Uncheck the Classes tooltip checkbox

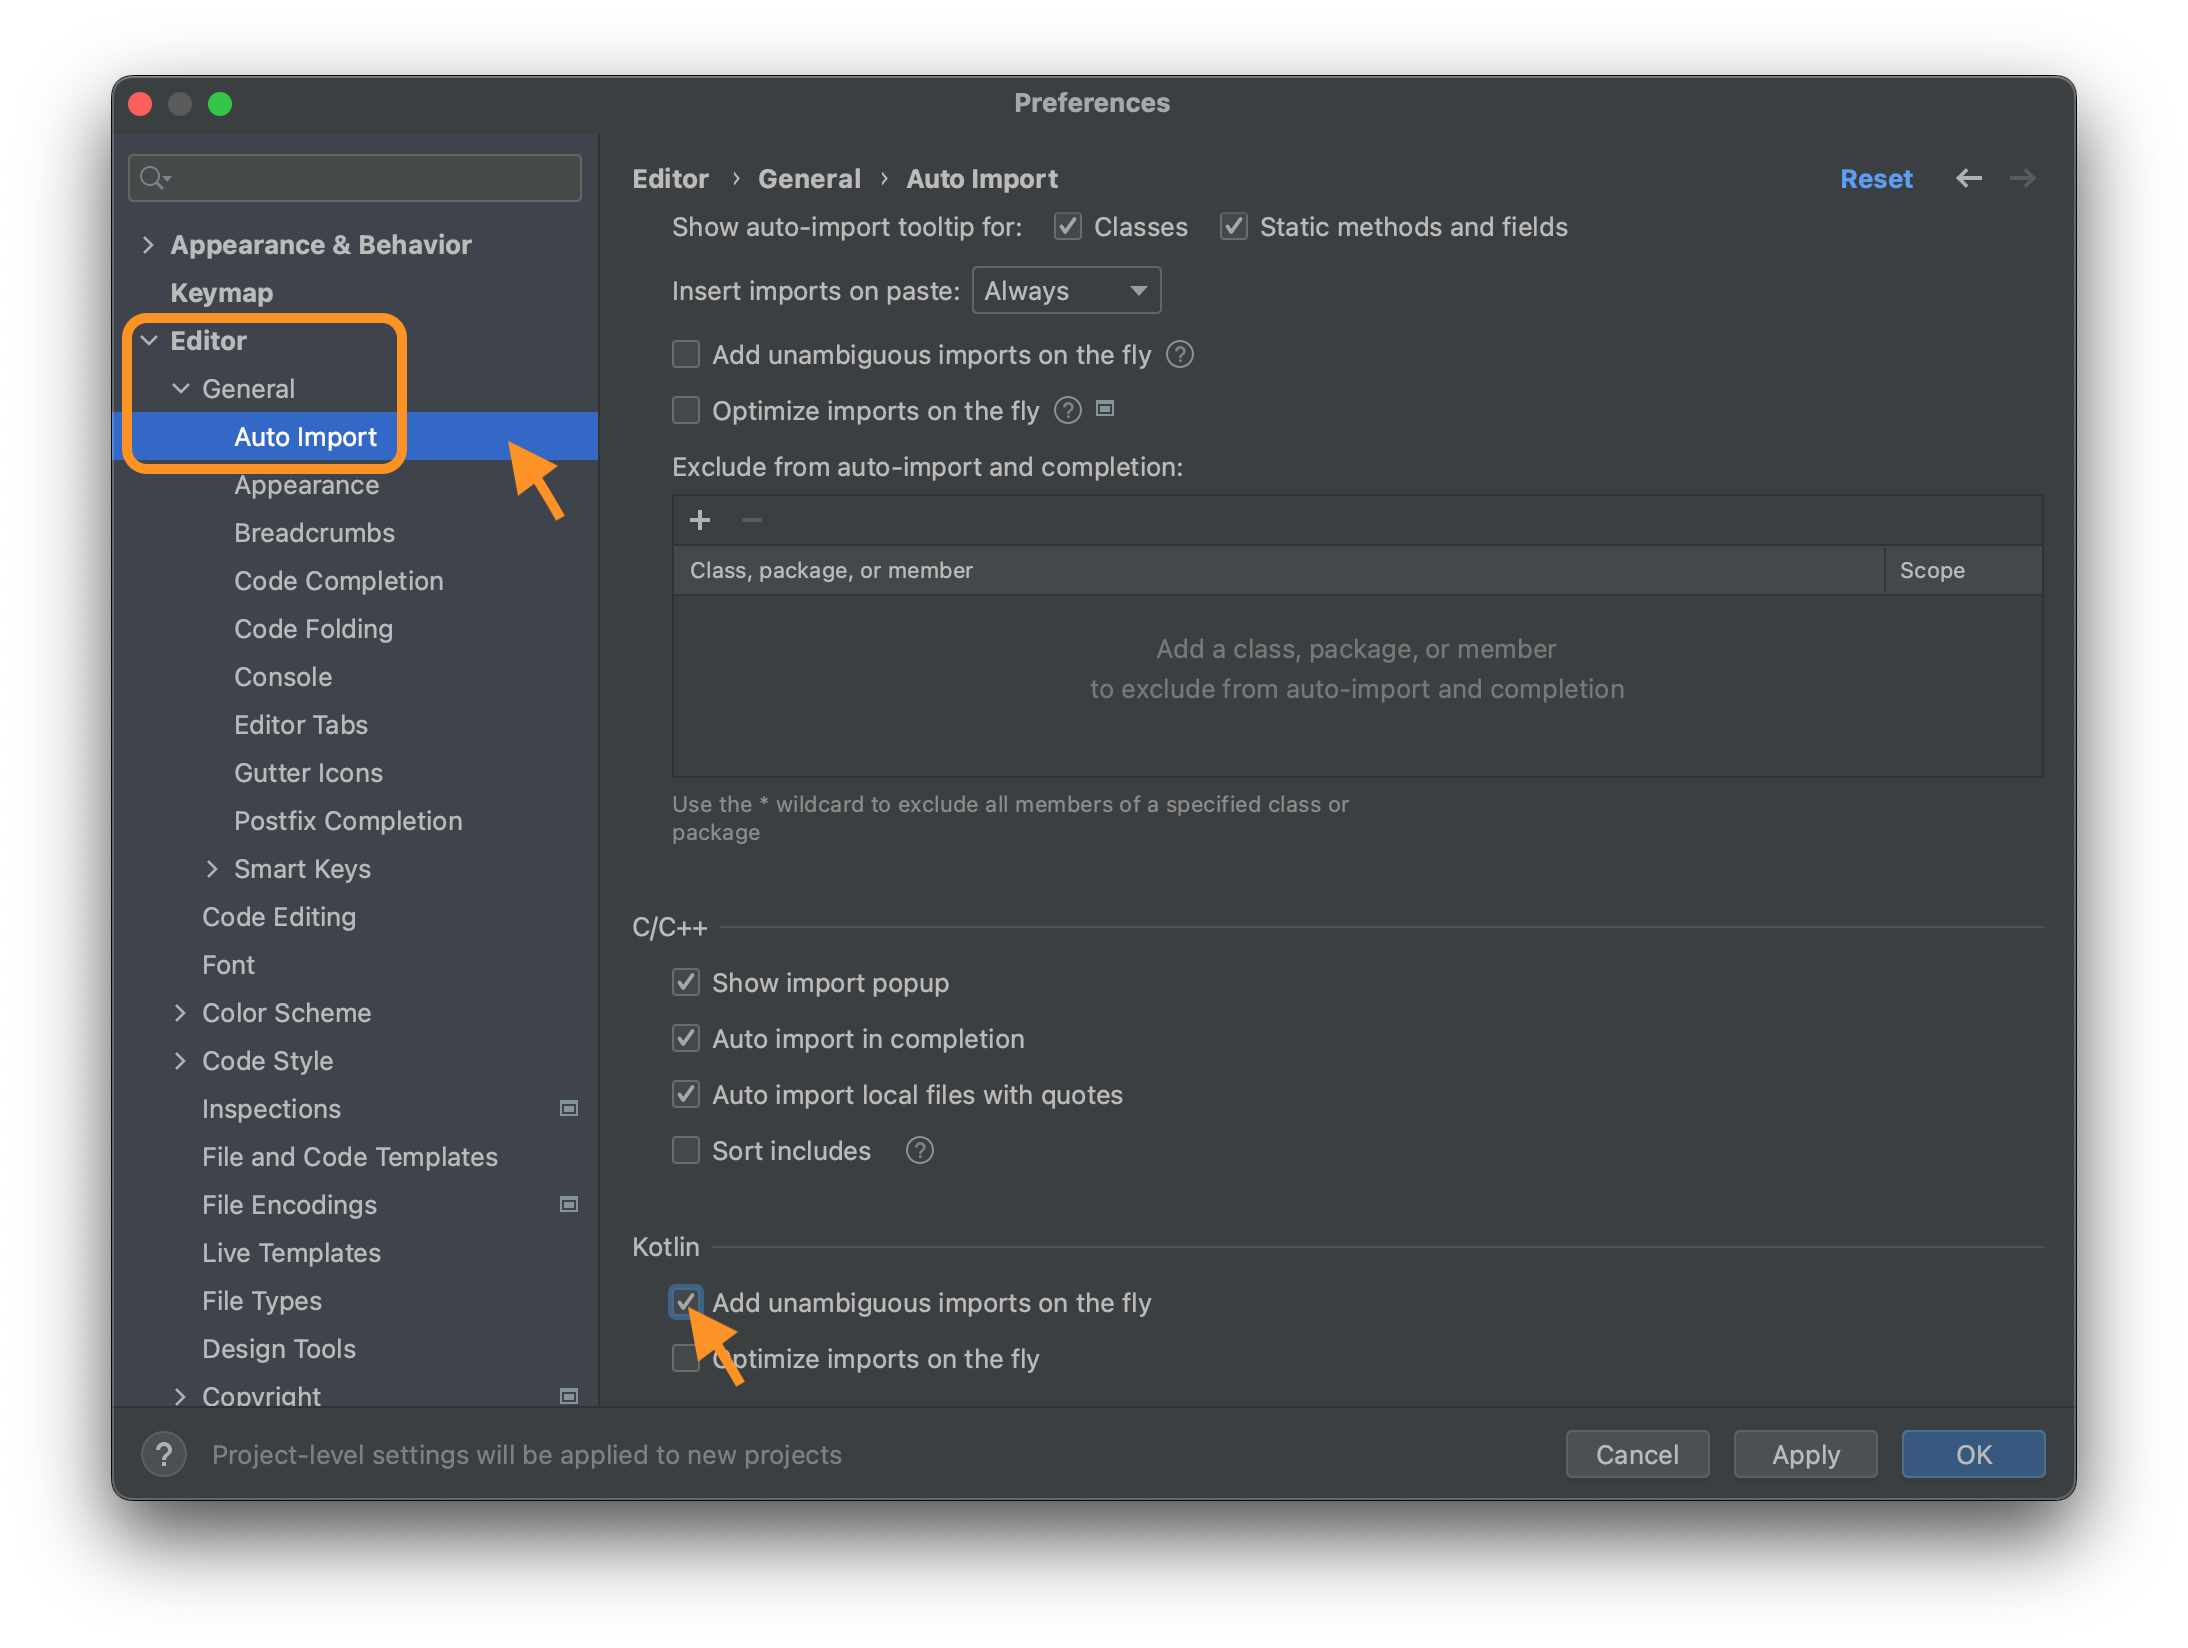1068,227
